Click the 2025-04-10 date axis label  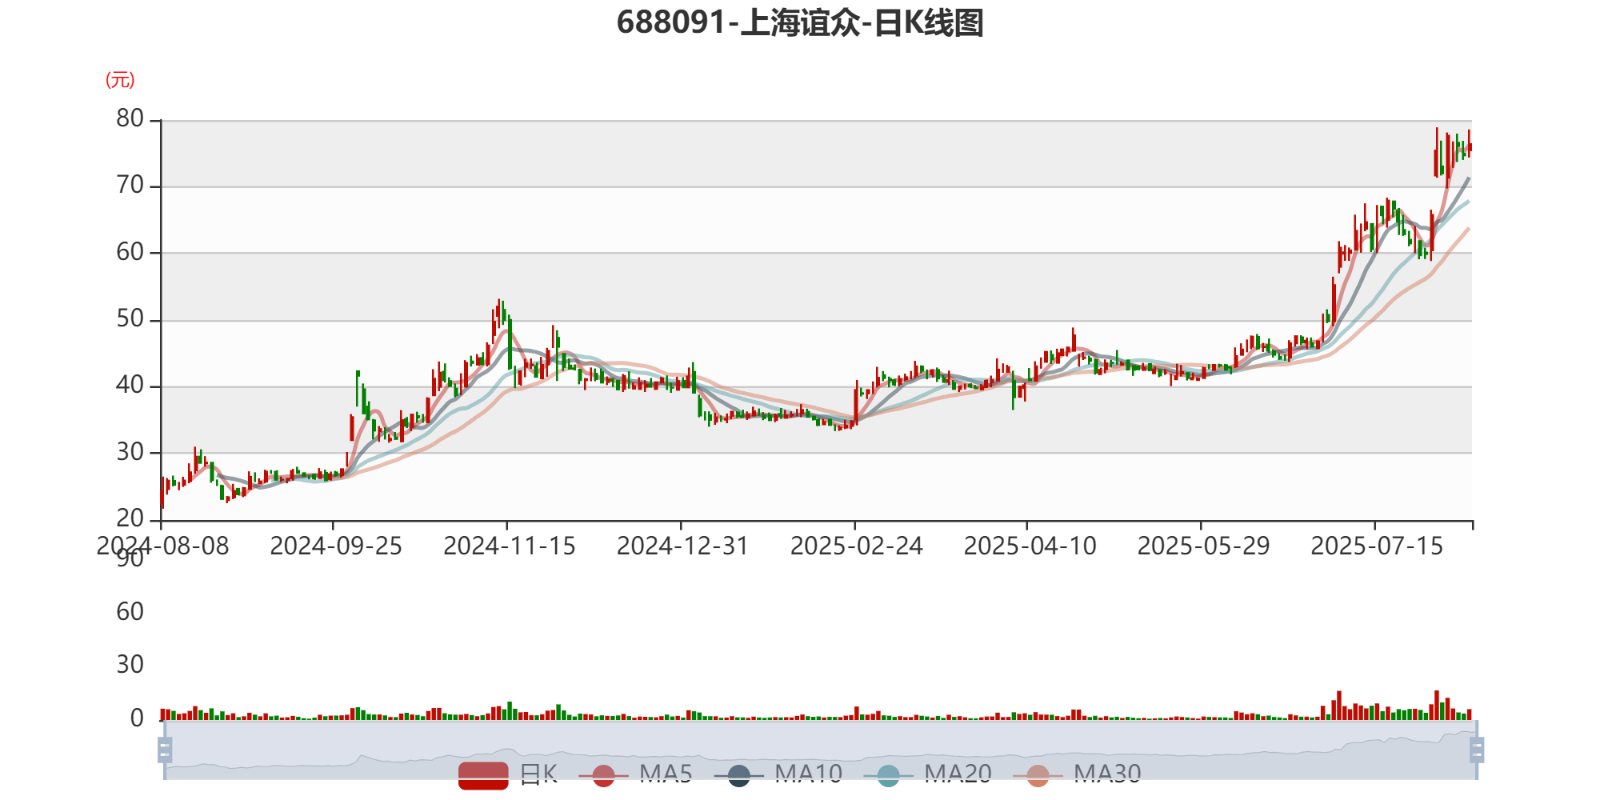point(1030,546)
